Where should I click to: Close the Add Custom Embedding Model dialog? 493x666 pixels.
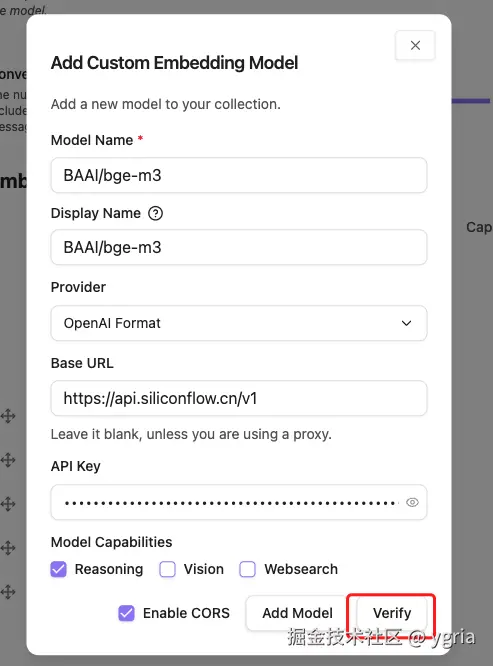415,45
